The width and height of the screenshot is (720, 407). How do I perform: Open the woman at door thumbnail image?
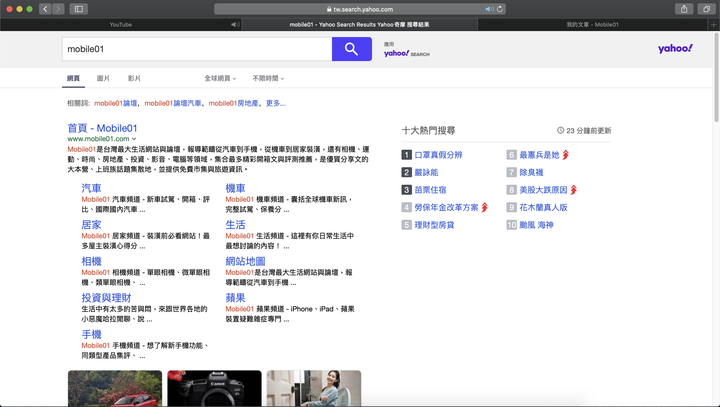coord(314,388)
